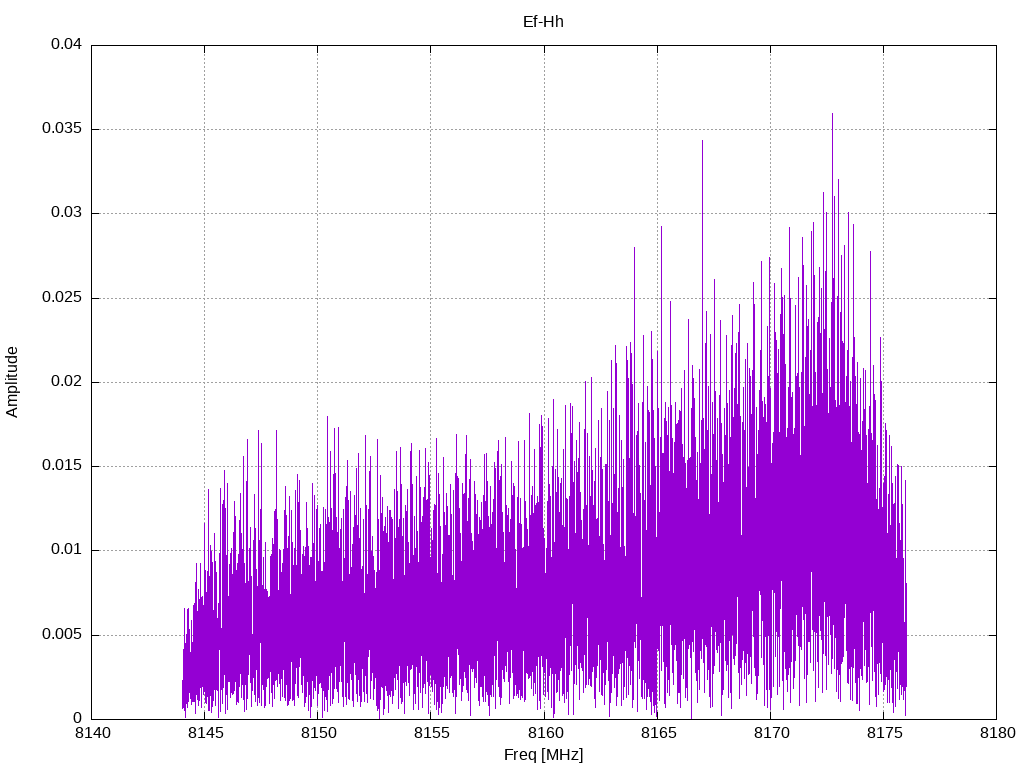Screen dimensions: 1024x768
Task: Click the y-axis tick label 0.035
Action: tap(62, 129)
